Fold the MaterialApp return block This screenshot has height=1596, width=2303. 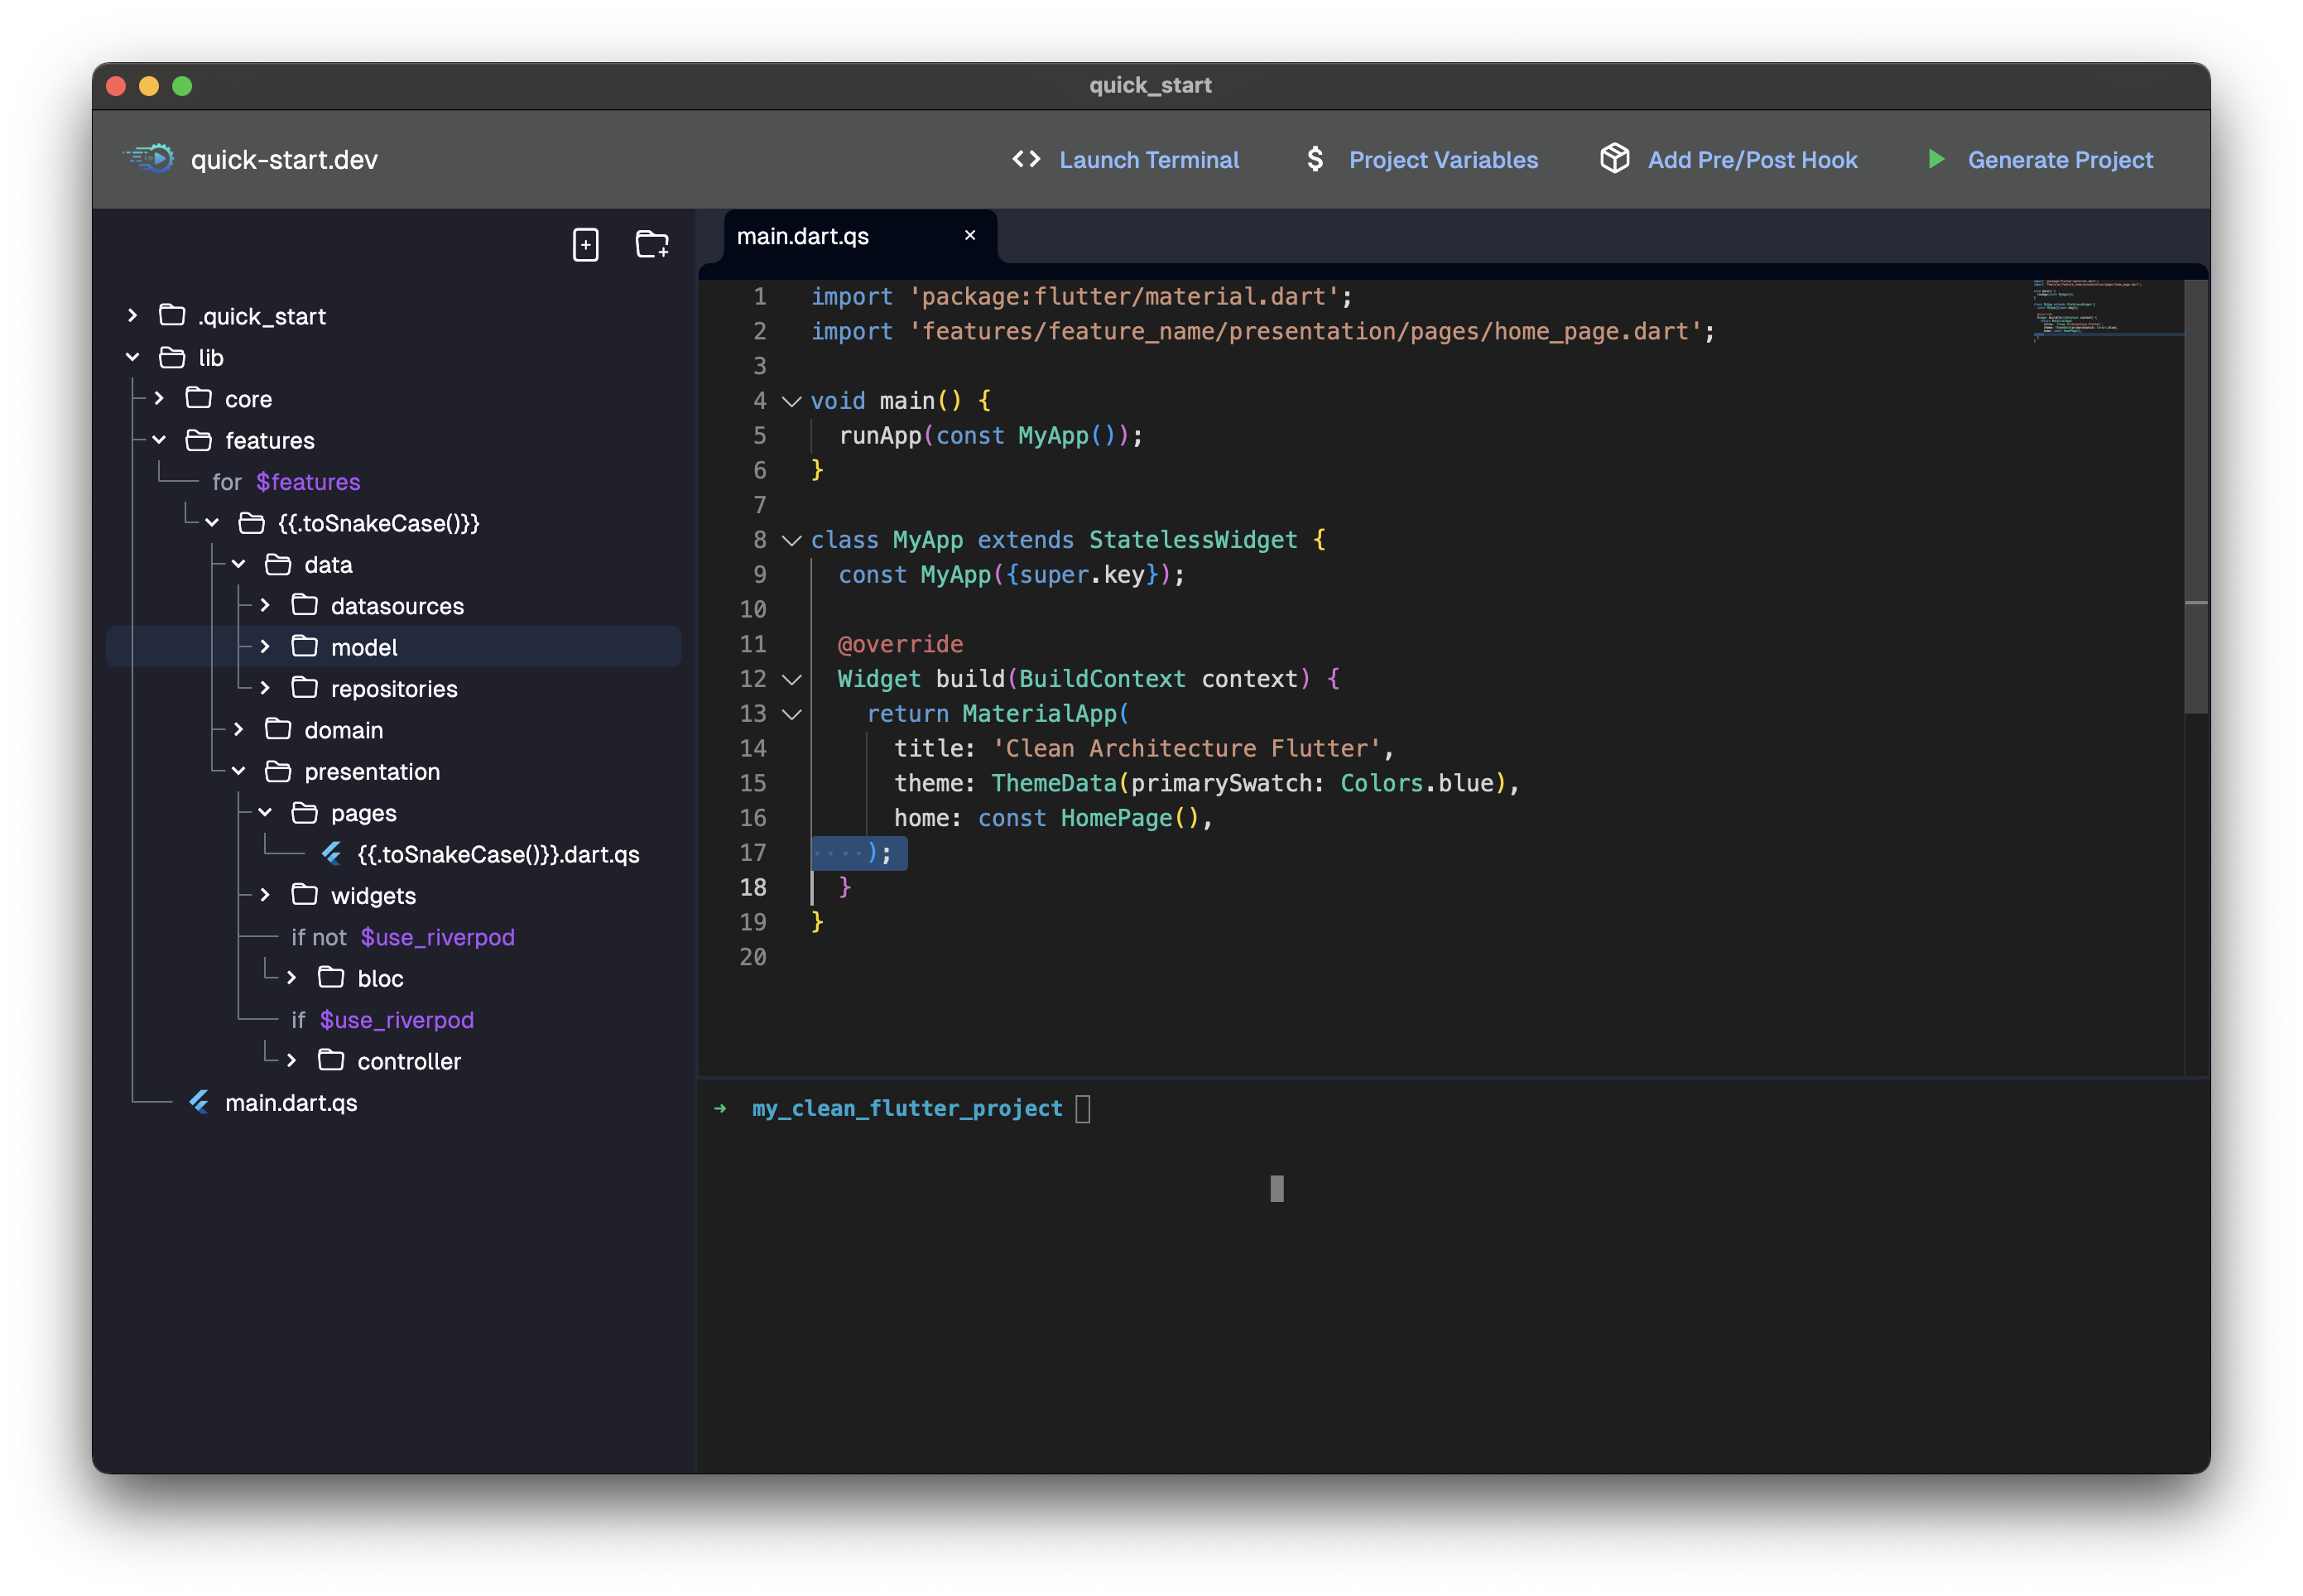click(791, 714)
